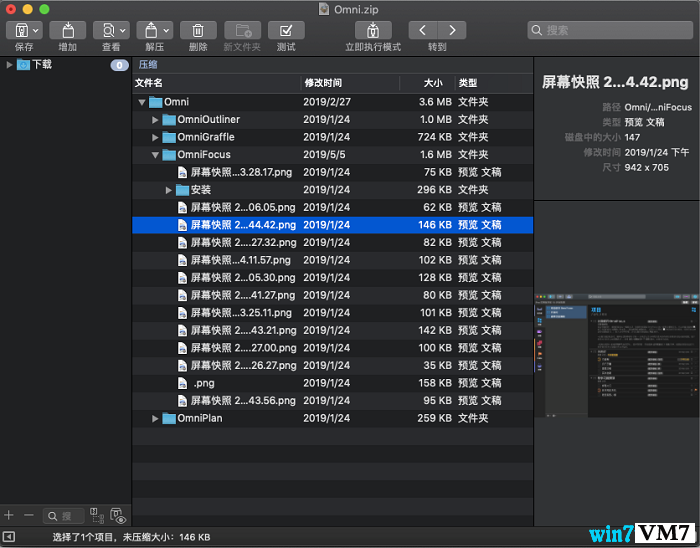Expand the 下载 sidebar item

point(9,65)
